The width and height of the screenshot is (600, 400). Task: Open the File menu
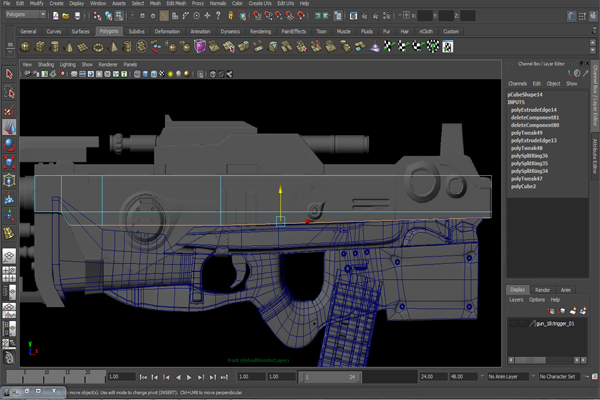pyautogui.click(x=7, y=3)
